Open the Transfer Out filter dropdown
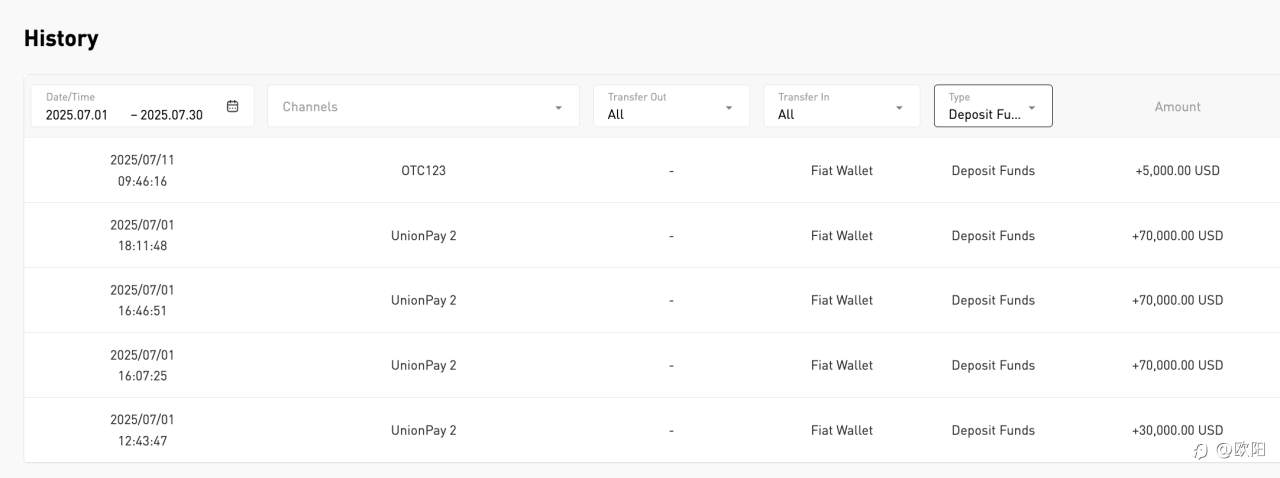This screenshot has width=1280, height=478. (x=671, y=106)
